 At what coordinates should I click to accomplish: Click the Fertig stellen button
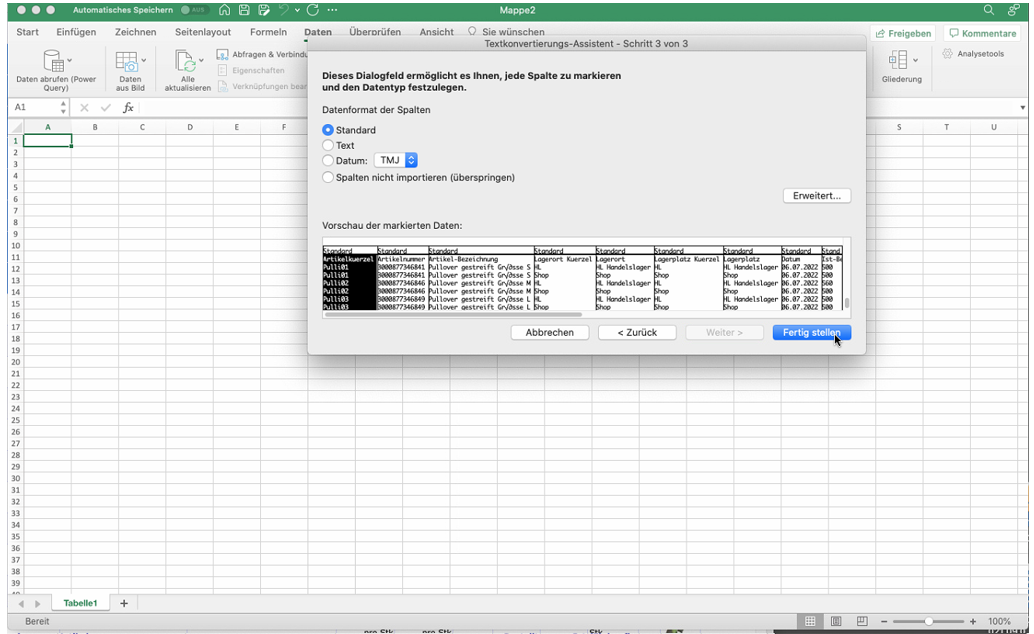pos(811,332)
